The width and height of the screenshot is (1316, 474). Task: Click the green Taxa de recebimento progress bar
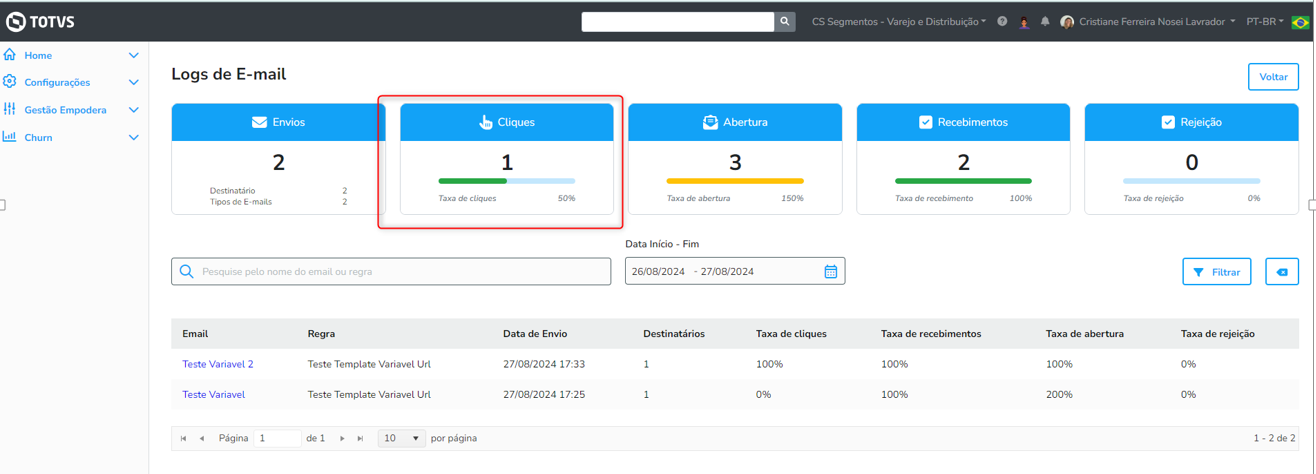pos(963,181)
